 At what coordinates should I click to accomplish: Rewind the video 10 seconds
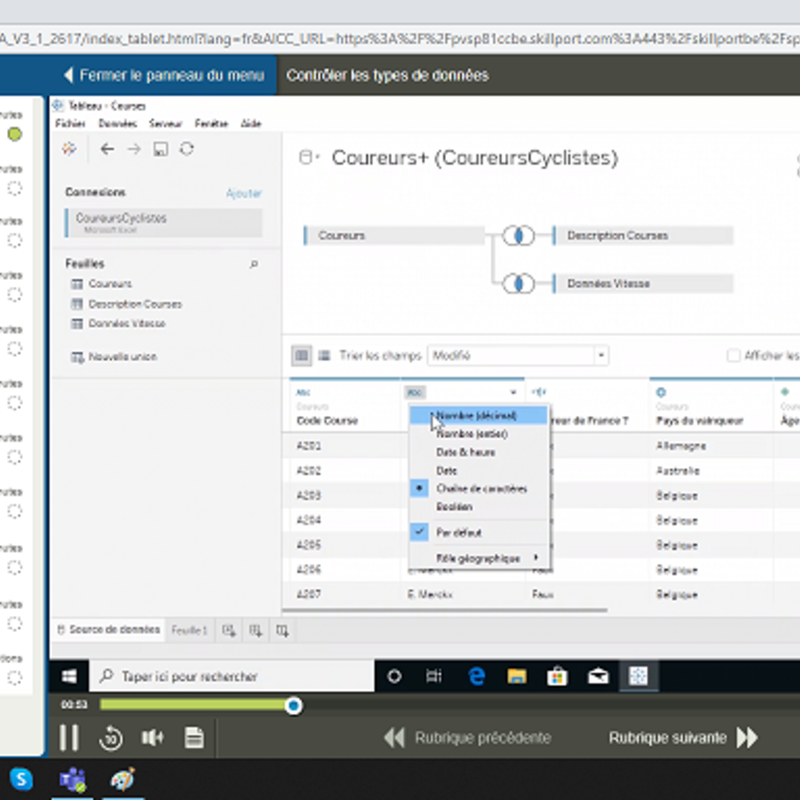click(110, 738)
